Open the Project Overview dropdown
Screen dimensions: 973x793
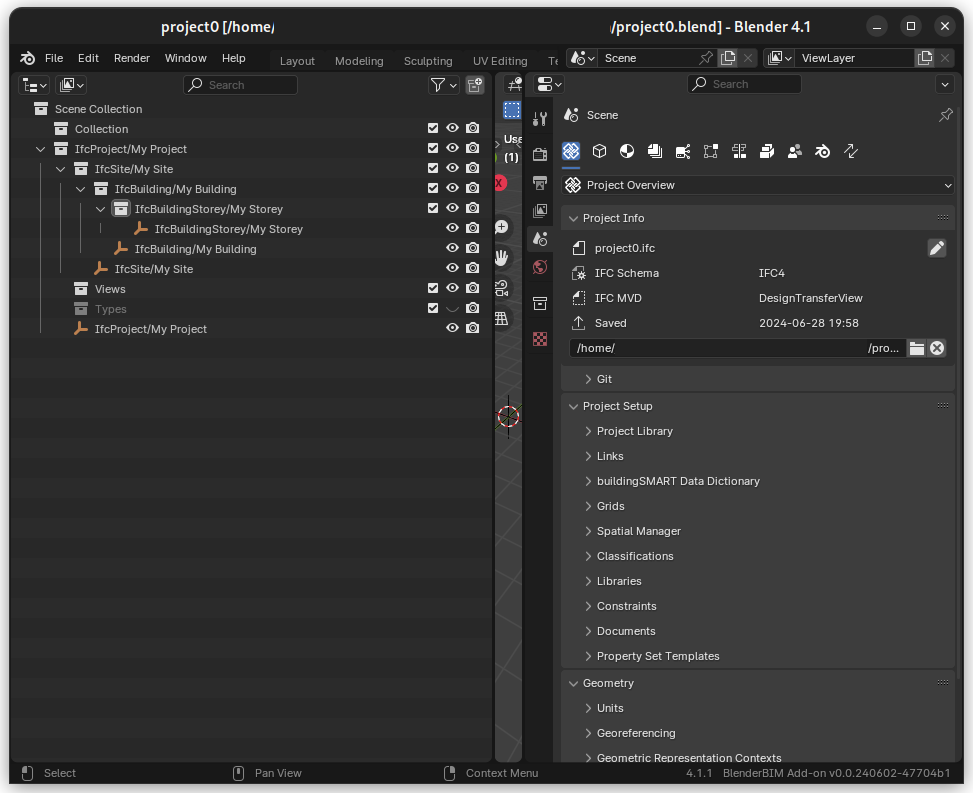tap(757, 185)
